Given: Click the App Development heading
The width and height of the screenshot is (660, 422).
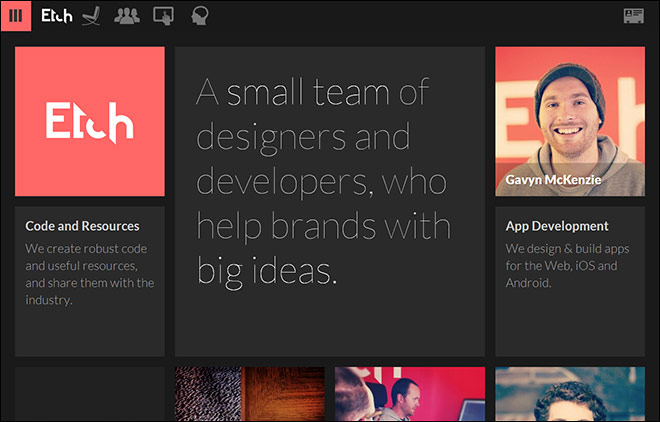Looking at the screenshot, I should coord(557,226).
